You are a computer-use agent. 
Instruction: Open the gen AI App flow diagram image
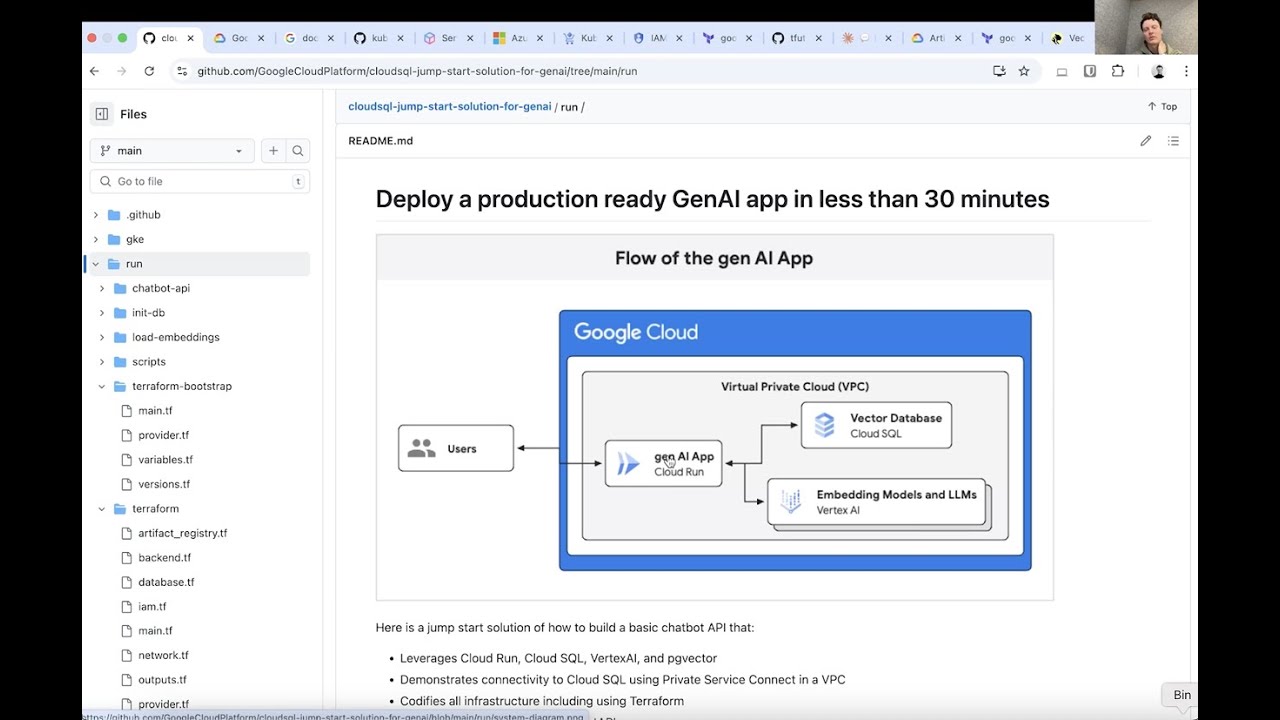(x=715, y=417)
